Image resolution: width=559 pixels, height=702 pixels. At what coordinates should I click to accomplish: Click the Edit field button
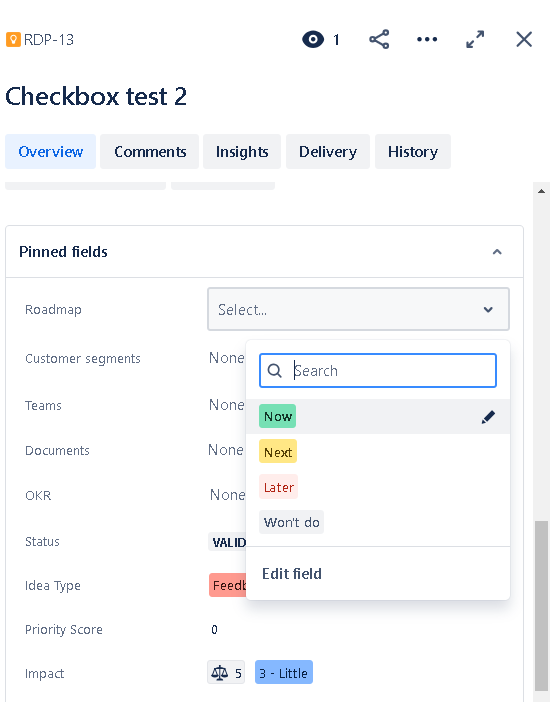(x=292, y=574)
